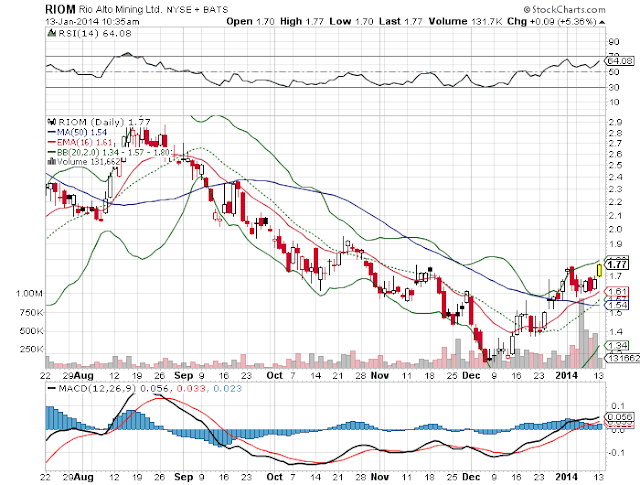
Task: Click the candlestick icon beside RIOM (Daily)
Action: pyautogui.click(x=51, y=122)
